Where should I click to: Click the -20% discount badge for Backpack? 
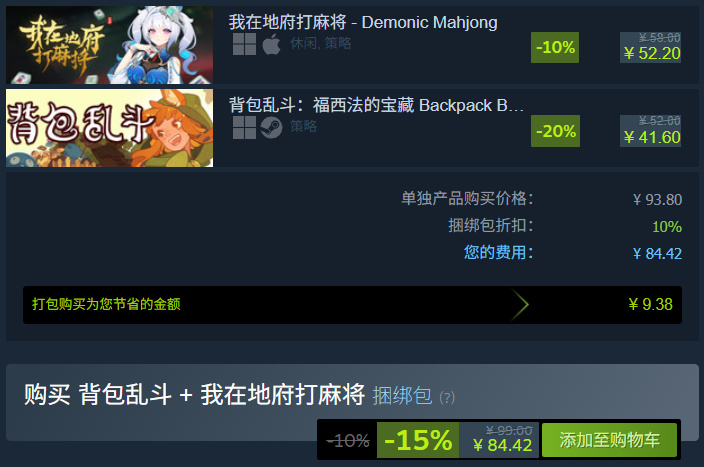point(555,131)
